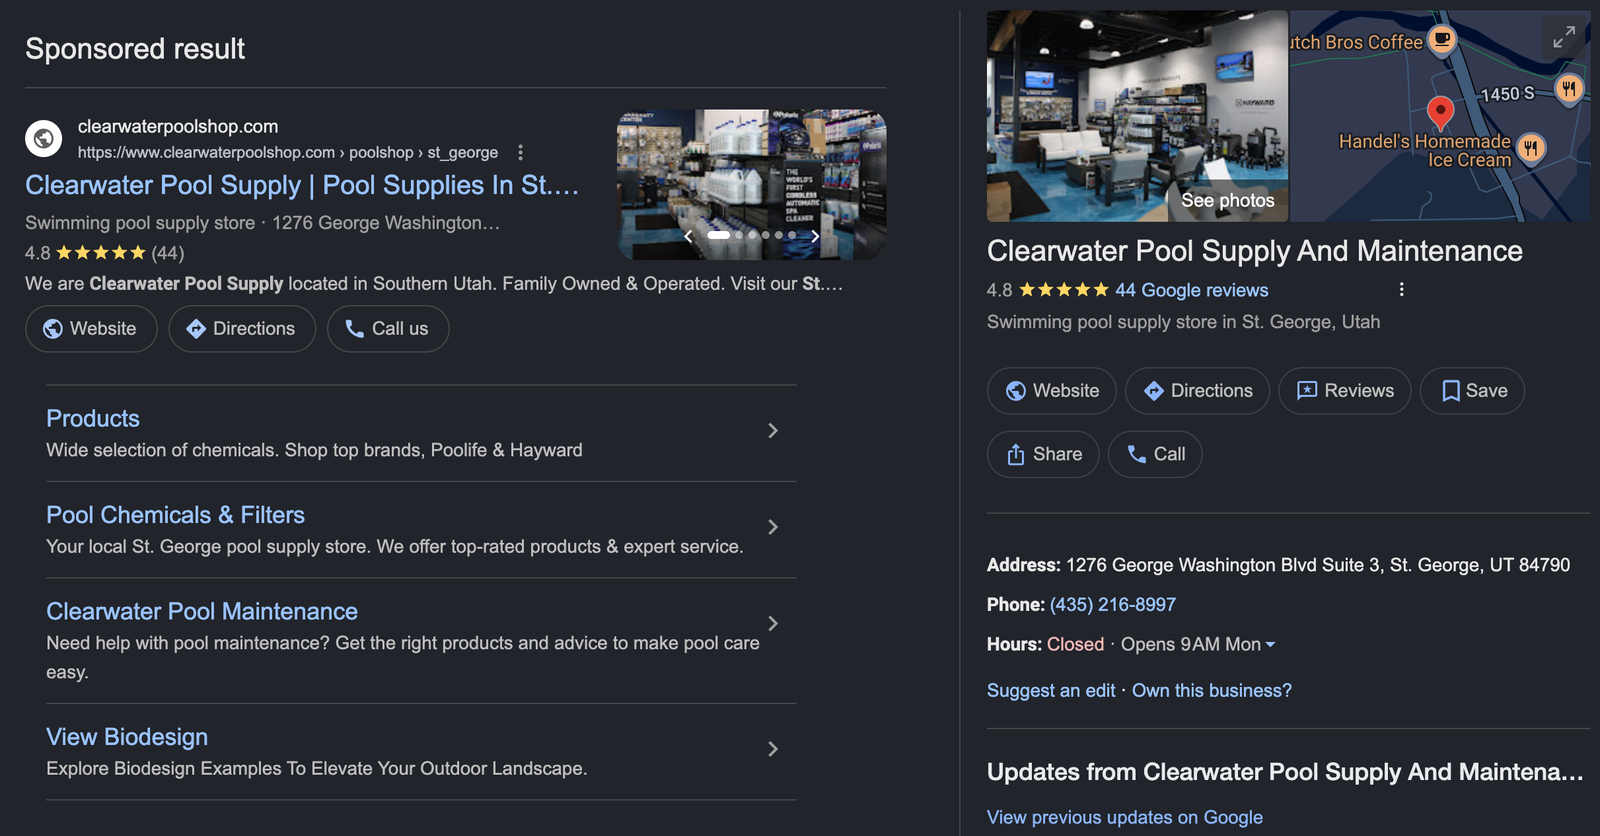Open the Clearwater Pool Maintenance sitelink
The width and height of the screenshot is (1600, 836).
coord(202,611)
